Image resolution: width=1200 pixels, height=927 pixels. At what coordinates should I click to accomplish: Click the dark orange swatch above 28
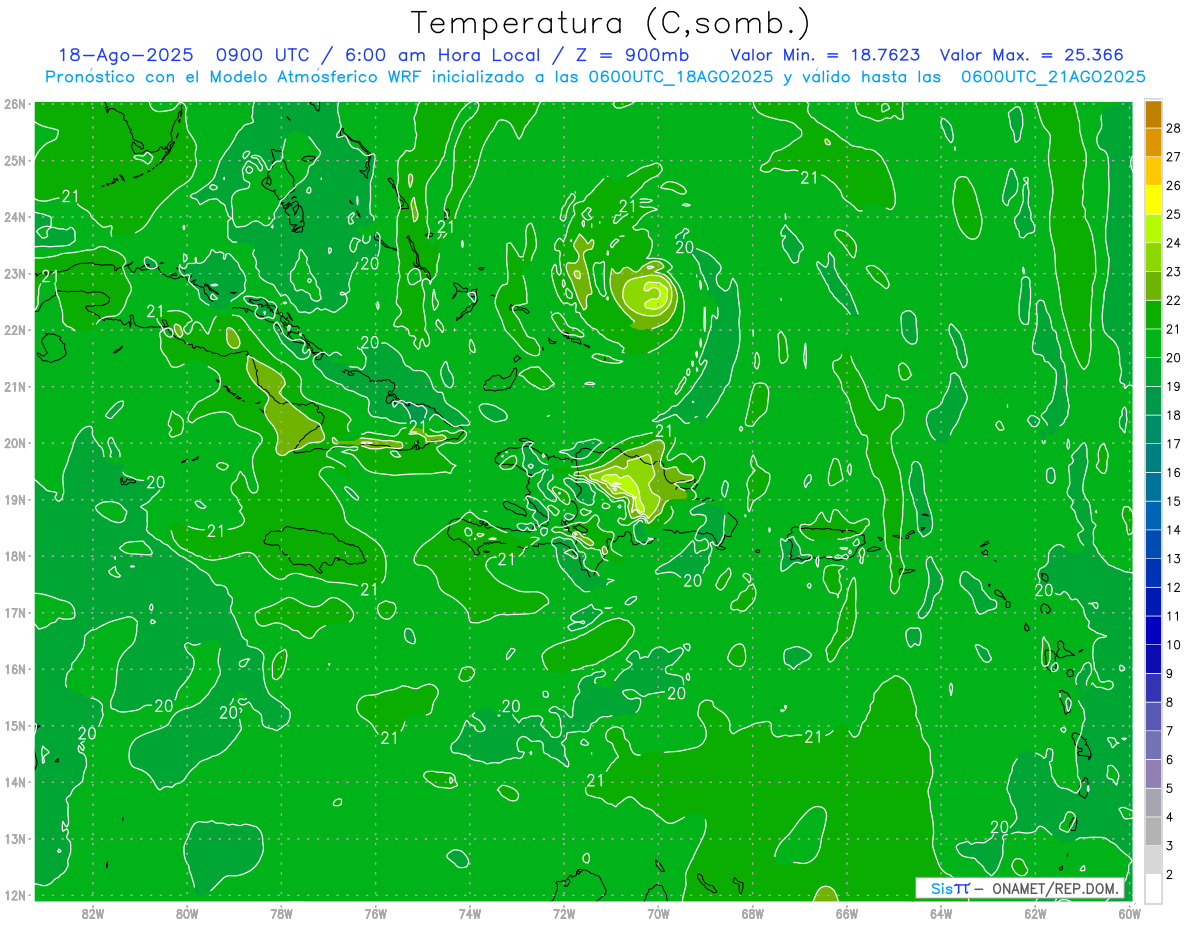point(1153,113)
